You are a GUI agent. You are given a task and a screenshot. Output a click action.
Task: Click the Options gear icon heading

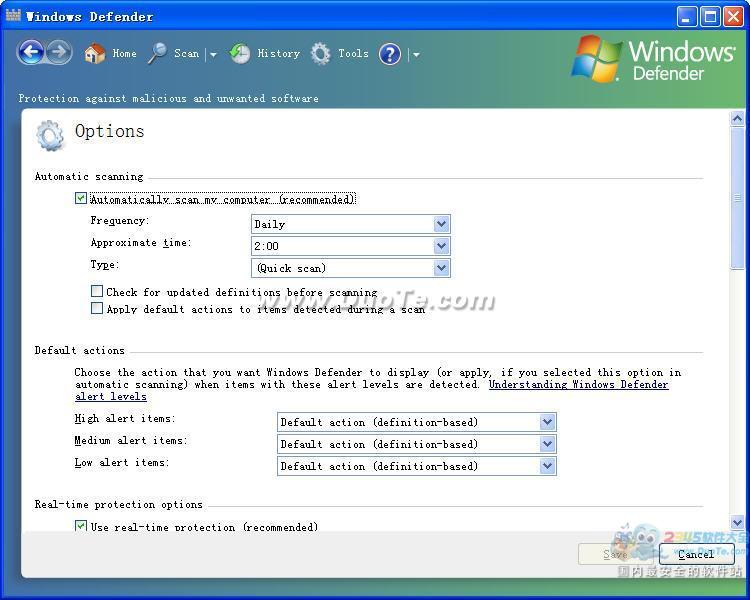click(x=50, y=135)
